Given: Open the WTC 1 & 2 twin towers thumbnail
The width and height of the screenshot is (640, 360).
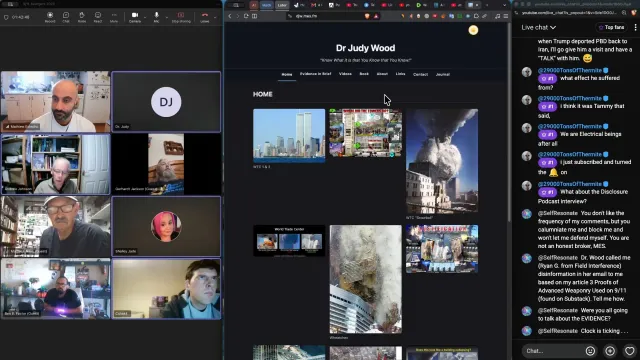Looking at the screenshot, I should [x=289, y=136].
